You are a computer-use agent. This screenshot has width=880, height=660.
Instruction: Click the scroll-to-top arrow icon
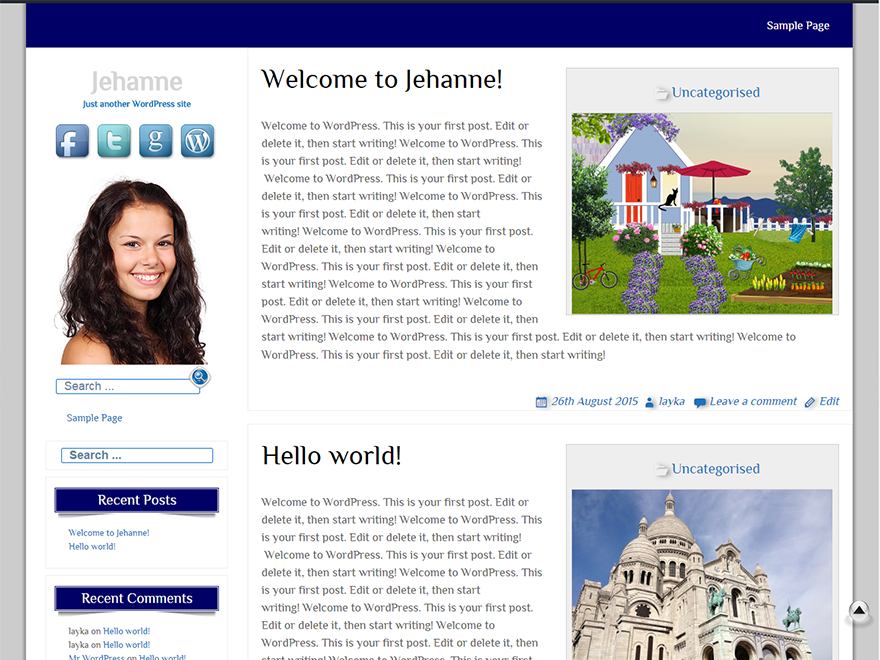[859, 610]
